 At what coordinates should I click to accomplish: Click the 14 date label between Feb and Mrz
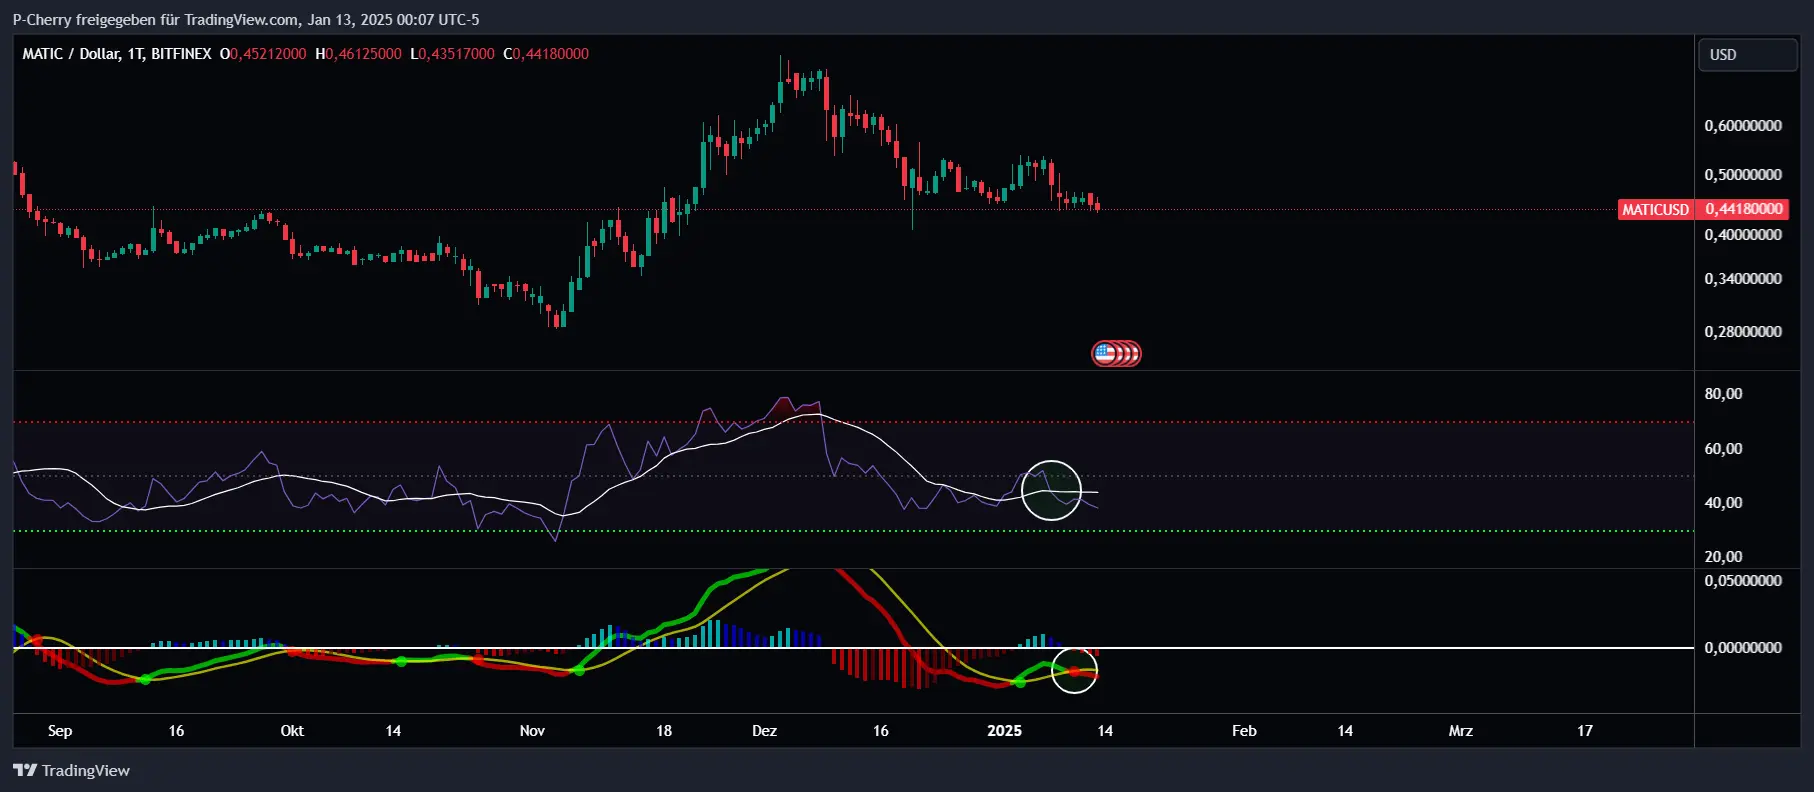pyautogui.click(x=1345, y=731)
